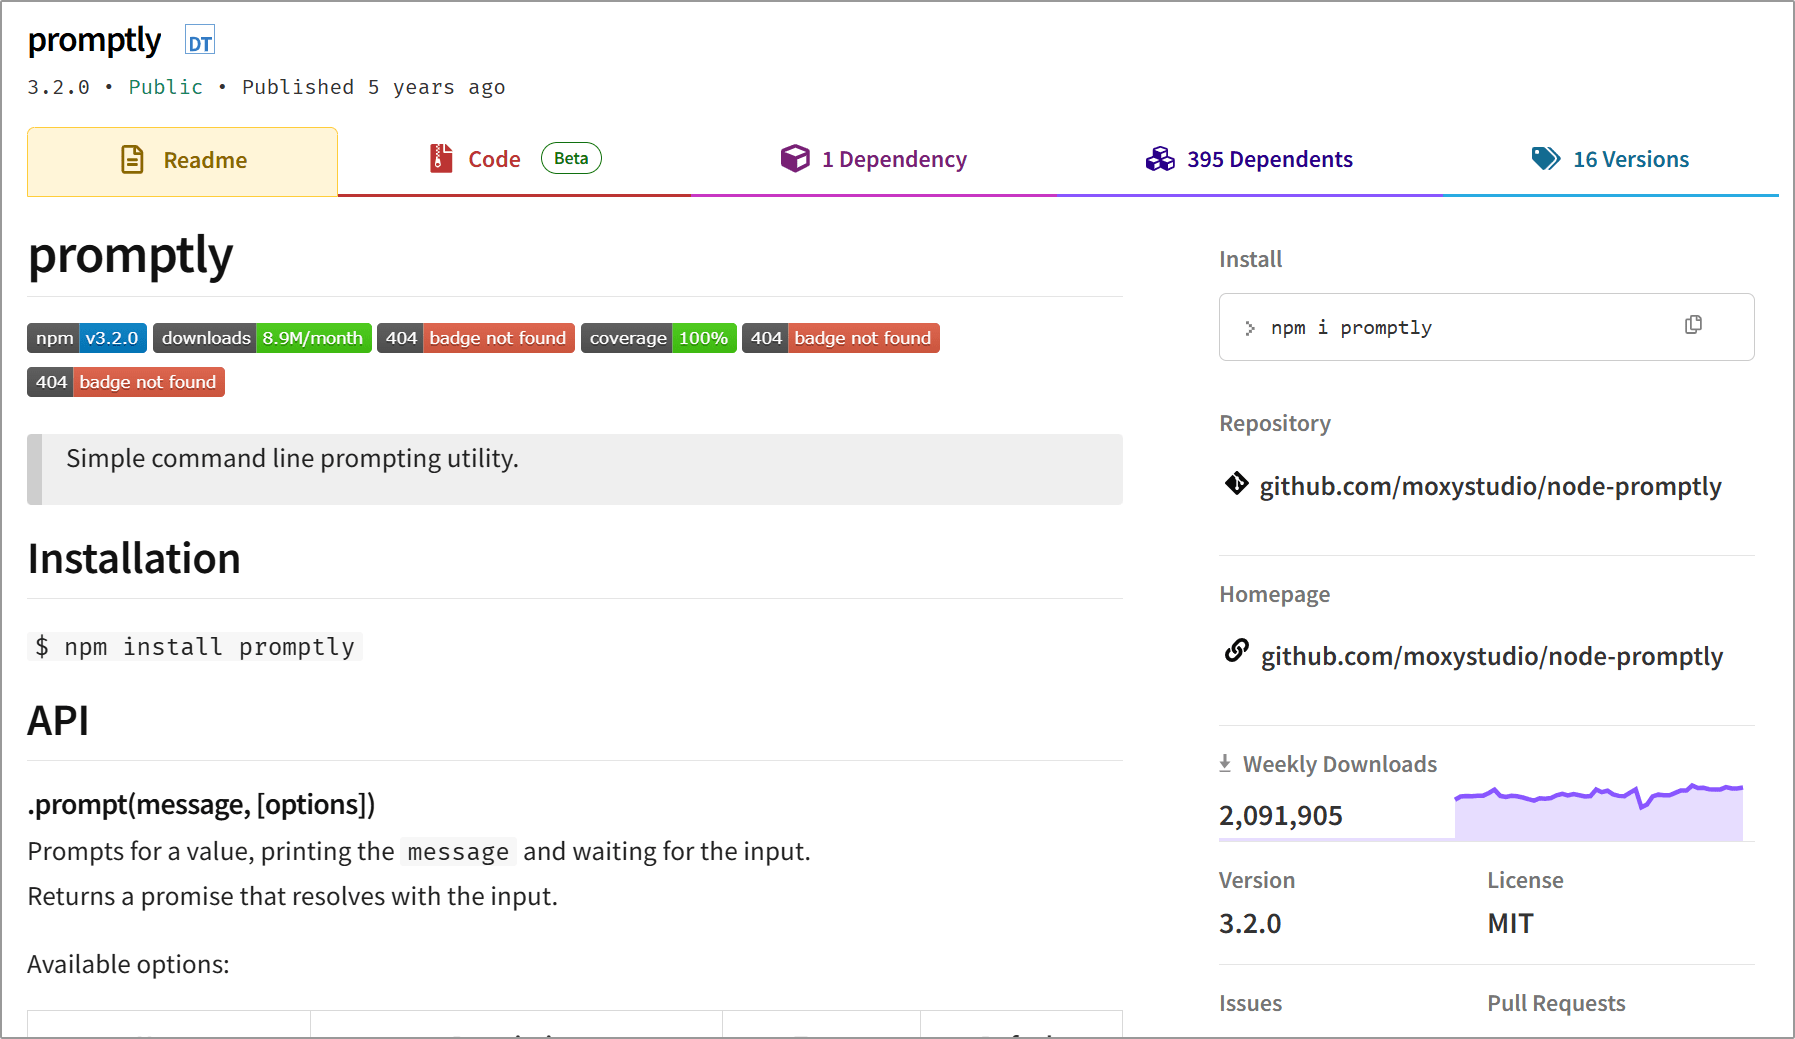
Task: Click the homepage chain link icon
Action: click(1237, 651)
